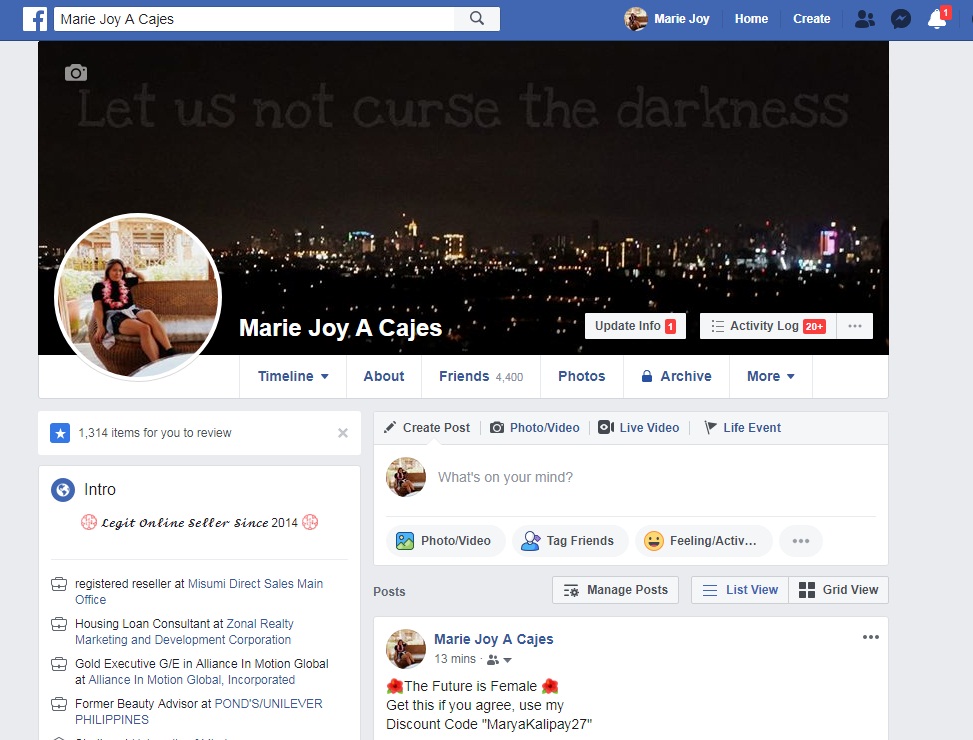Click post author name Marie Joy A Cajes
Screen dimensions: 973x740
(x=493, y=640)
